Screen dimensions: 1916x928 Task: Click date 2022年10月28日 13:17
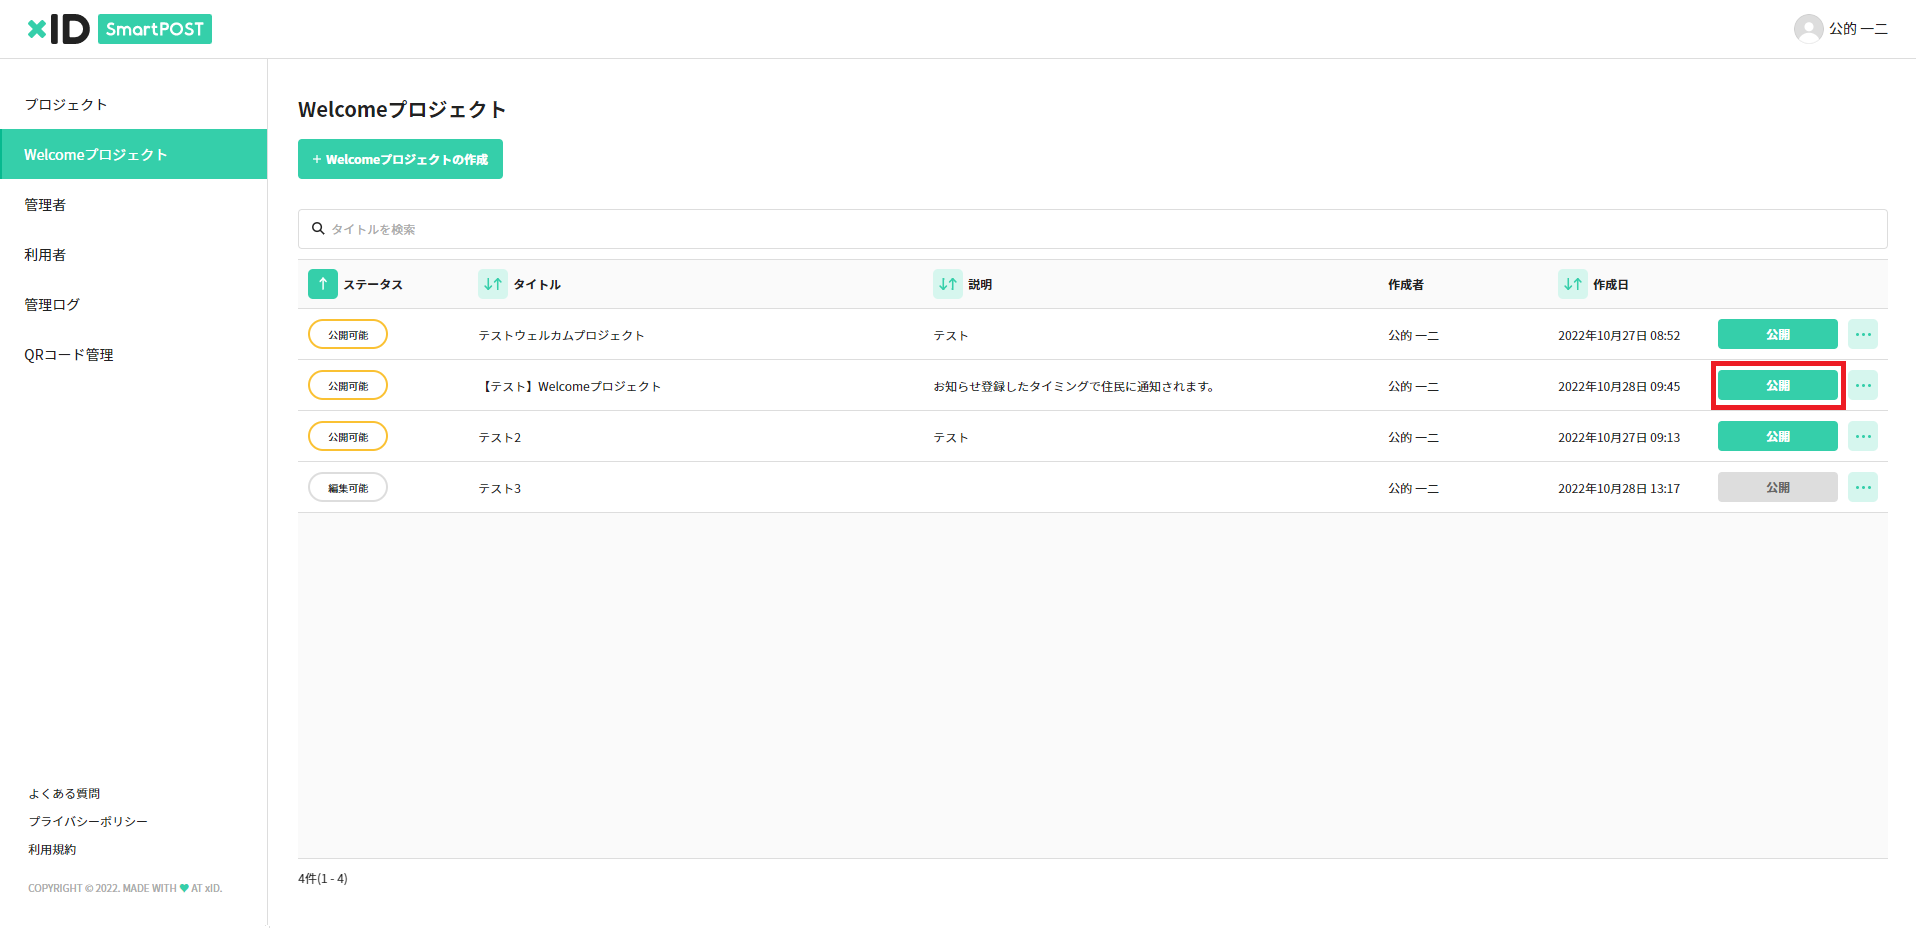pos(1619,489)
